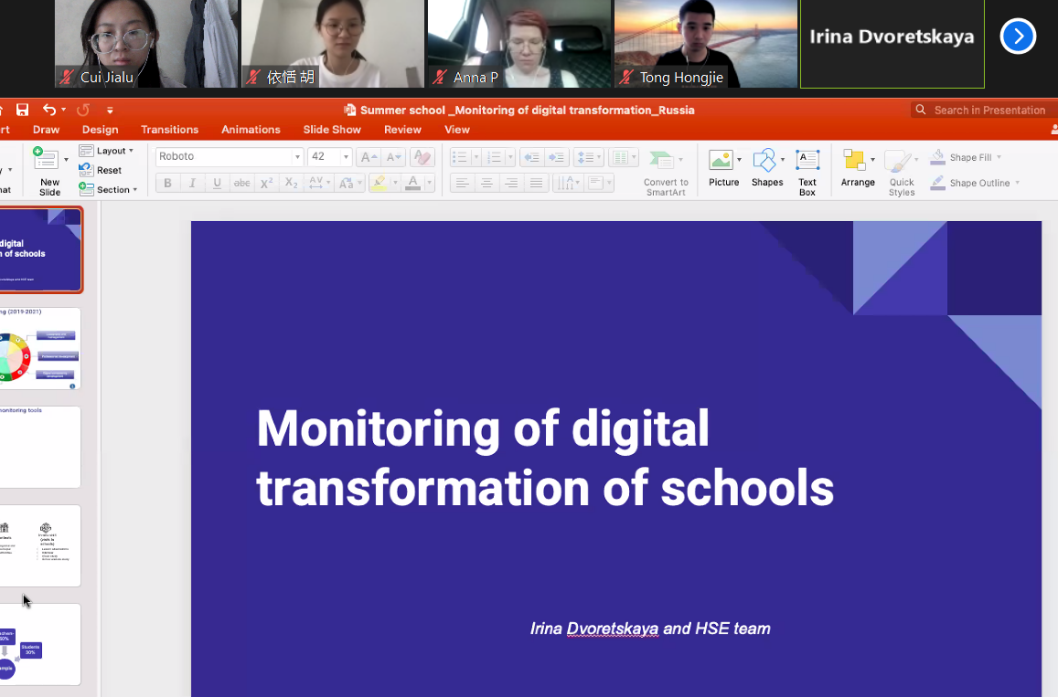
Task: Switch to the Transitions tab
Action: point(169,130)
